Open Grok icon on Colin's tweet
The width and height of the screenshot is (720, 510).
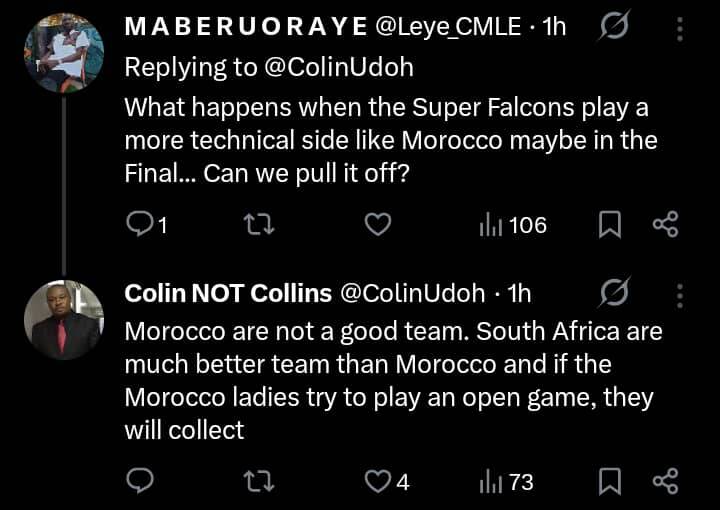(x=612, y=293)
